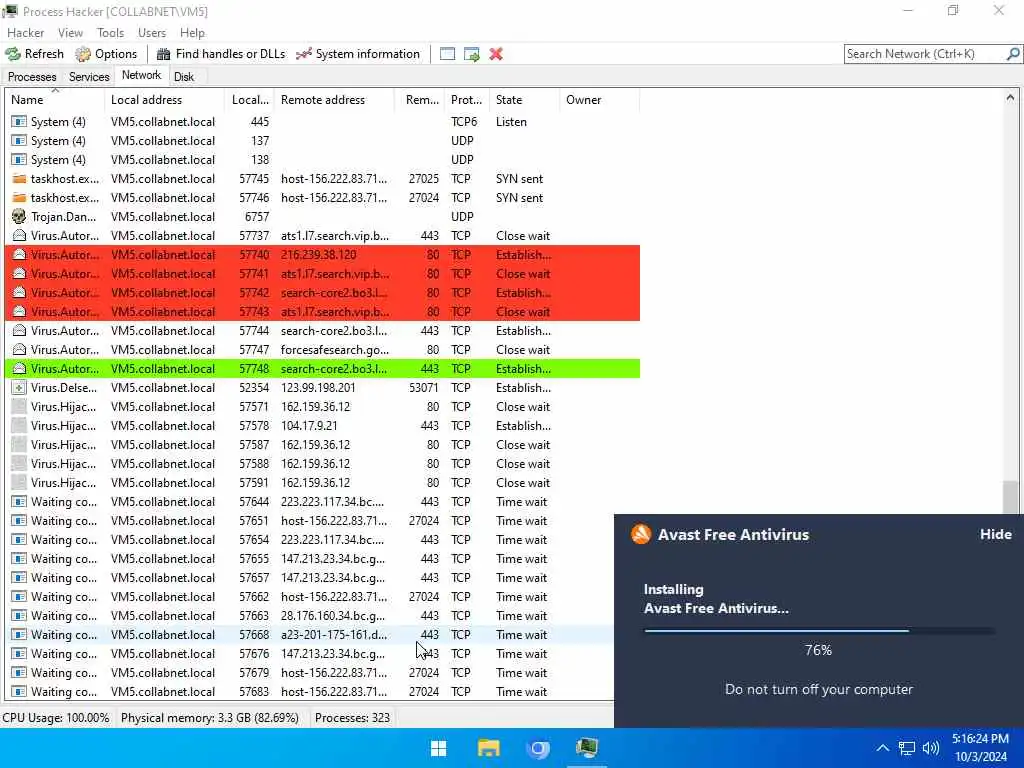Click icon of Virus.Autor... port 57737 row
The image size is (1024, 768).
(x=20, y=236)
